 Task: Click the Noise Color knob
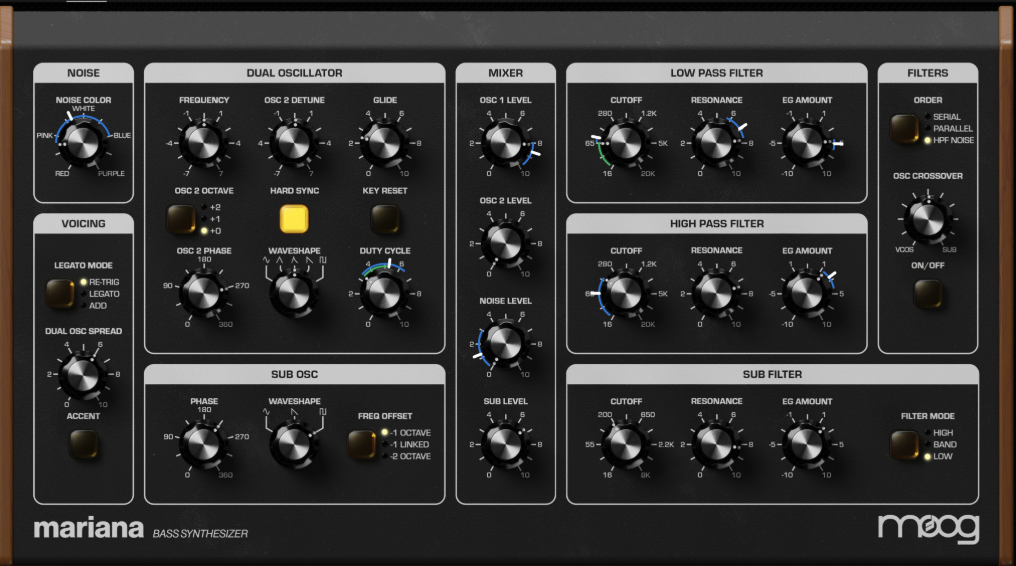tap(83, 142)
